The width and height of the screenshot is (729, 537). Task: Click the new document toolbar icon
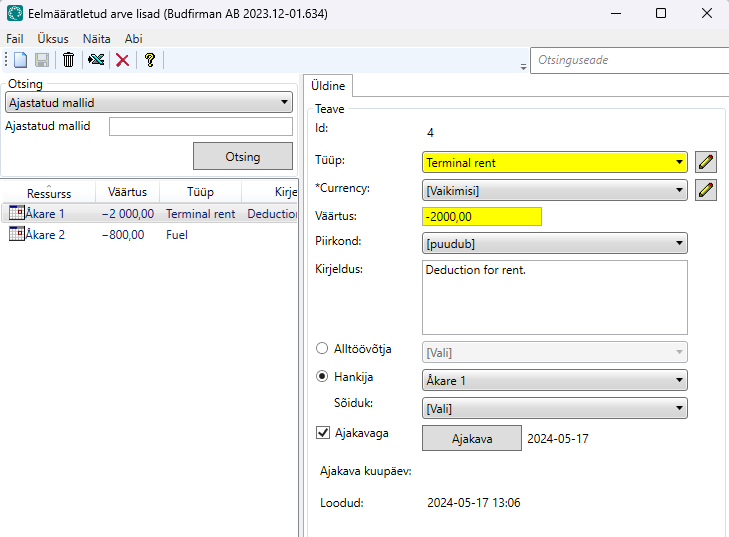(x=20, y=60)
